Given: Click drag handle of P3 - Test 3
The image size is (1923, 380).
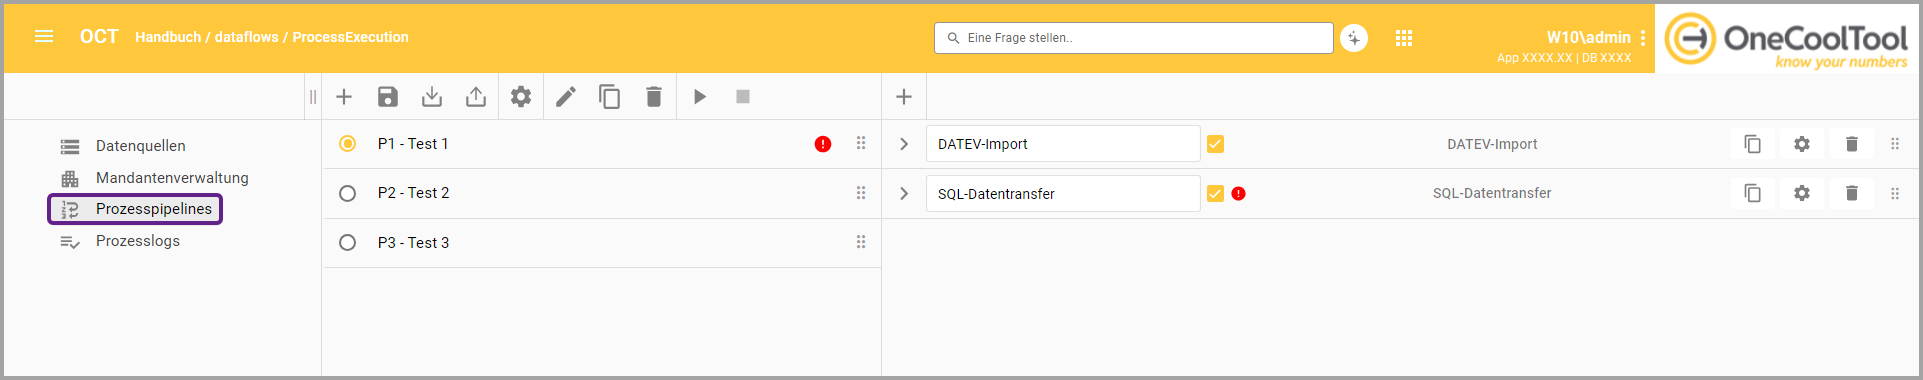Looking at the screenshot, I should click(x=861, y=242).
